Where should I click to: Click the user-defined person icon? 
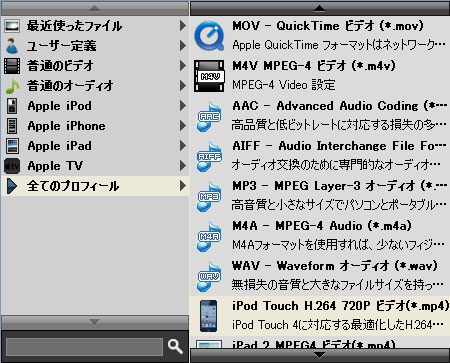tap(12, 46)
